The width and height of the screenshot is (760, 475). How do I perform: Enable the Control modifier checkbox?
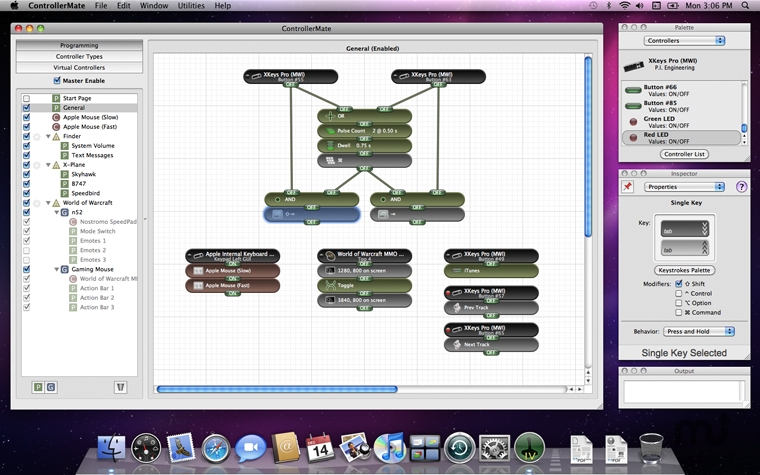(679, 293)
